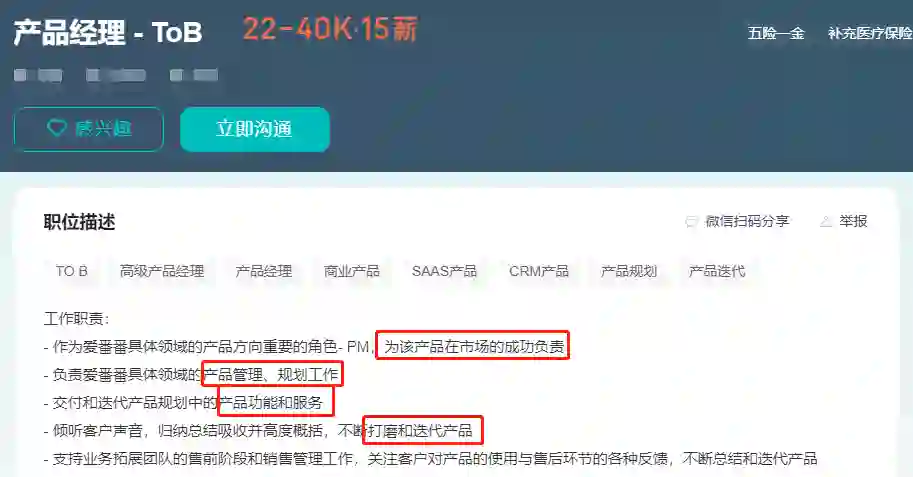Click the 感兴趣 button

(89, 129)
